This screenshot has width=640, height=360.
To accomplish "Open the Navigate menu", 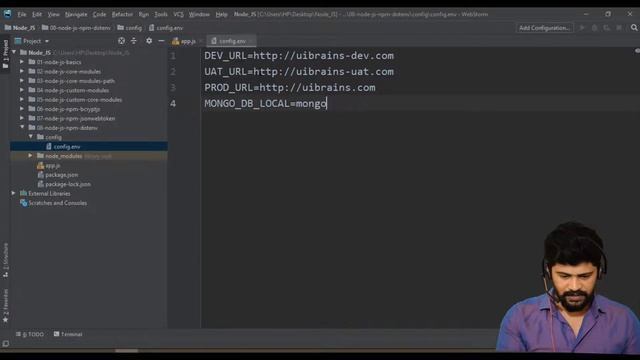I will [76, 14].
